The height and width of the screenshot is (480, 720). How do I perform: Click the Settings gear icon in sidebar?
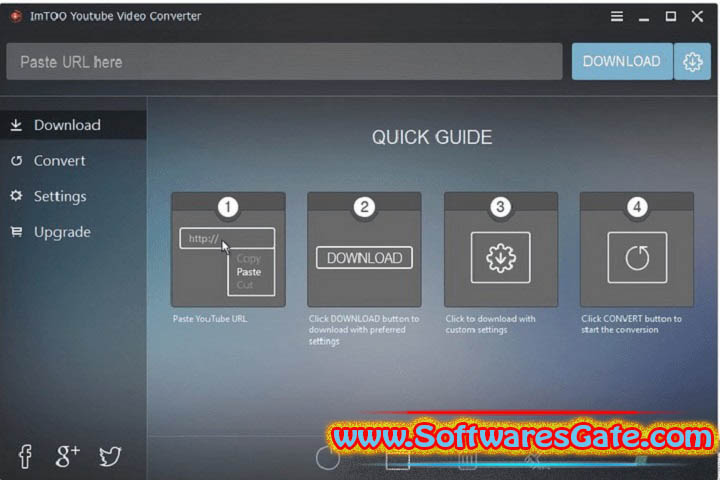click(x=17, y=196)
